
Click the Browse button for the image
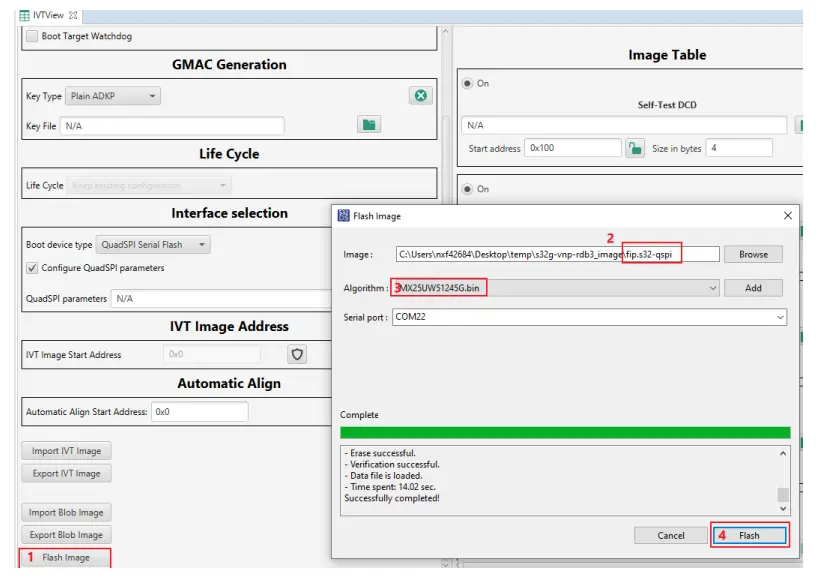(x=753, y=254)
